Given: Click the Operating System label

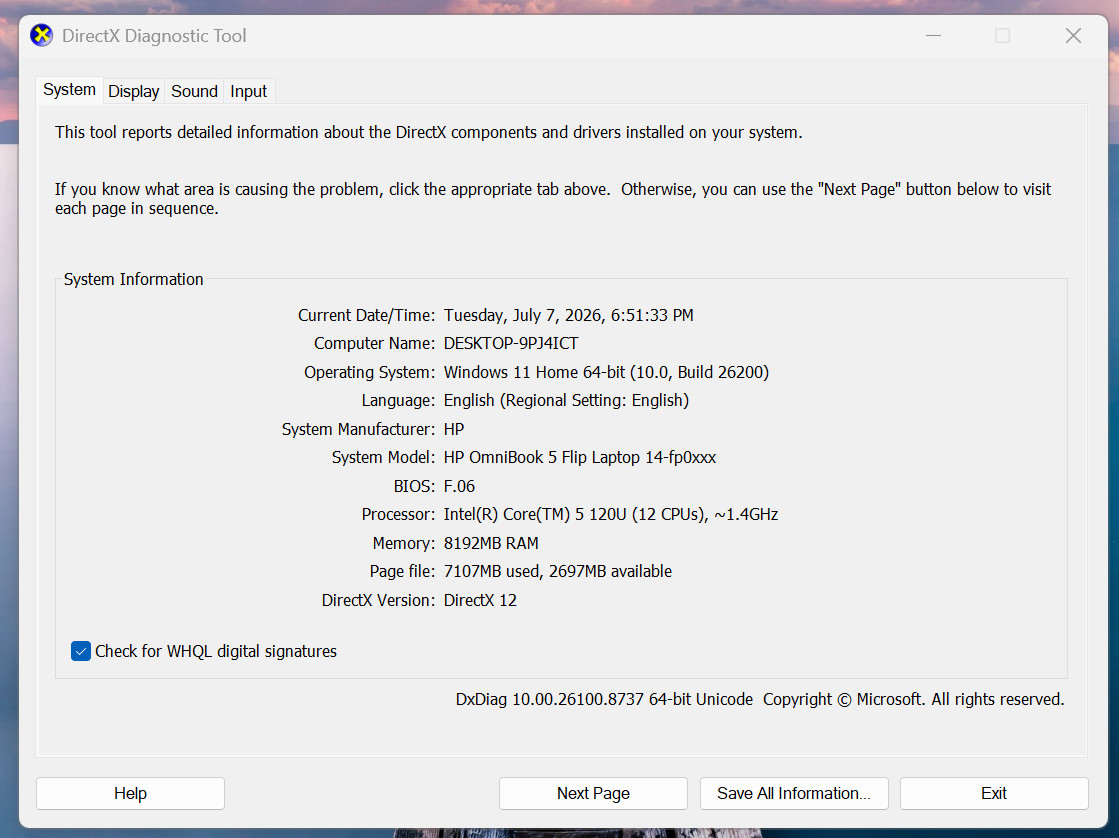Looking at the screenshot, I should point(369,372).
